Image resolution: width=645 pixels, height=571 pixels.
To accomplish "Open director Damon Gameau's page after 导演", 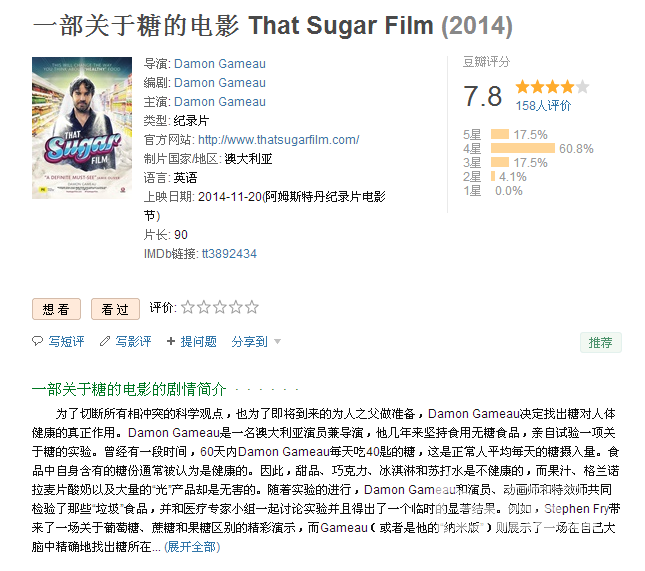I will click(x=220, y=64).
